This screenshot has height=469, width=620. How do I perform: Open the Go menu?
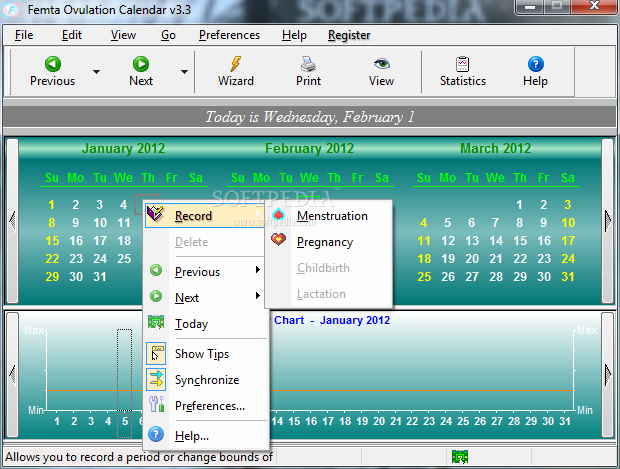tap(168, 35)
